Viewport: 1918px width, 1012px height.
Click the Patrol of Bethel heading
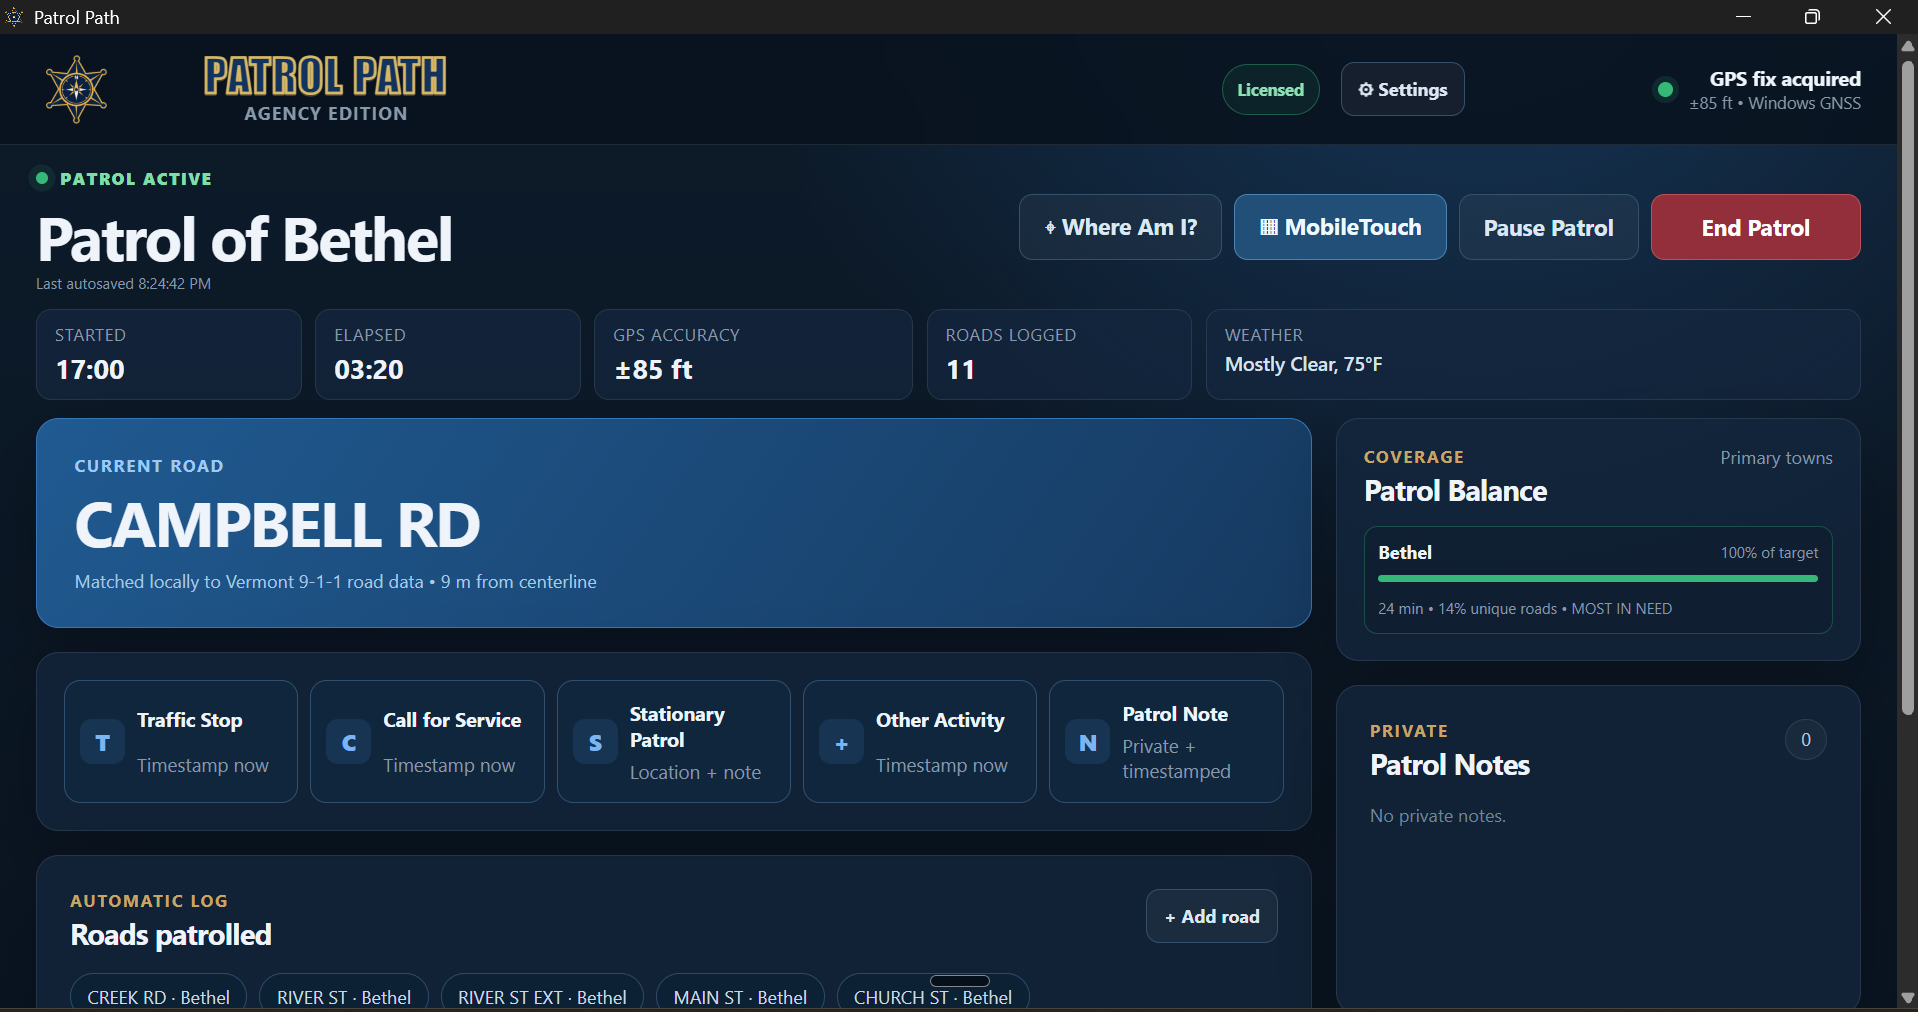[x=245, y=240]
